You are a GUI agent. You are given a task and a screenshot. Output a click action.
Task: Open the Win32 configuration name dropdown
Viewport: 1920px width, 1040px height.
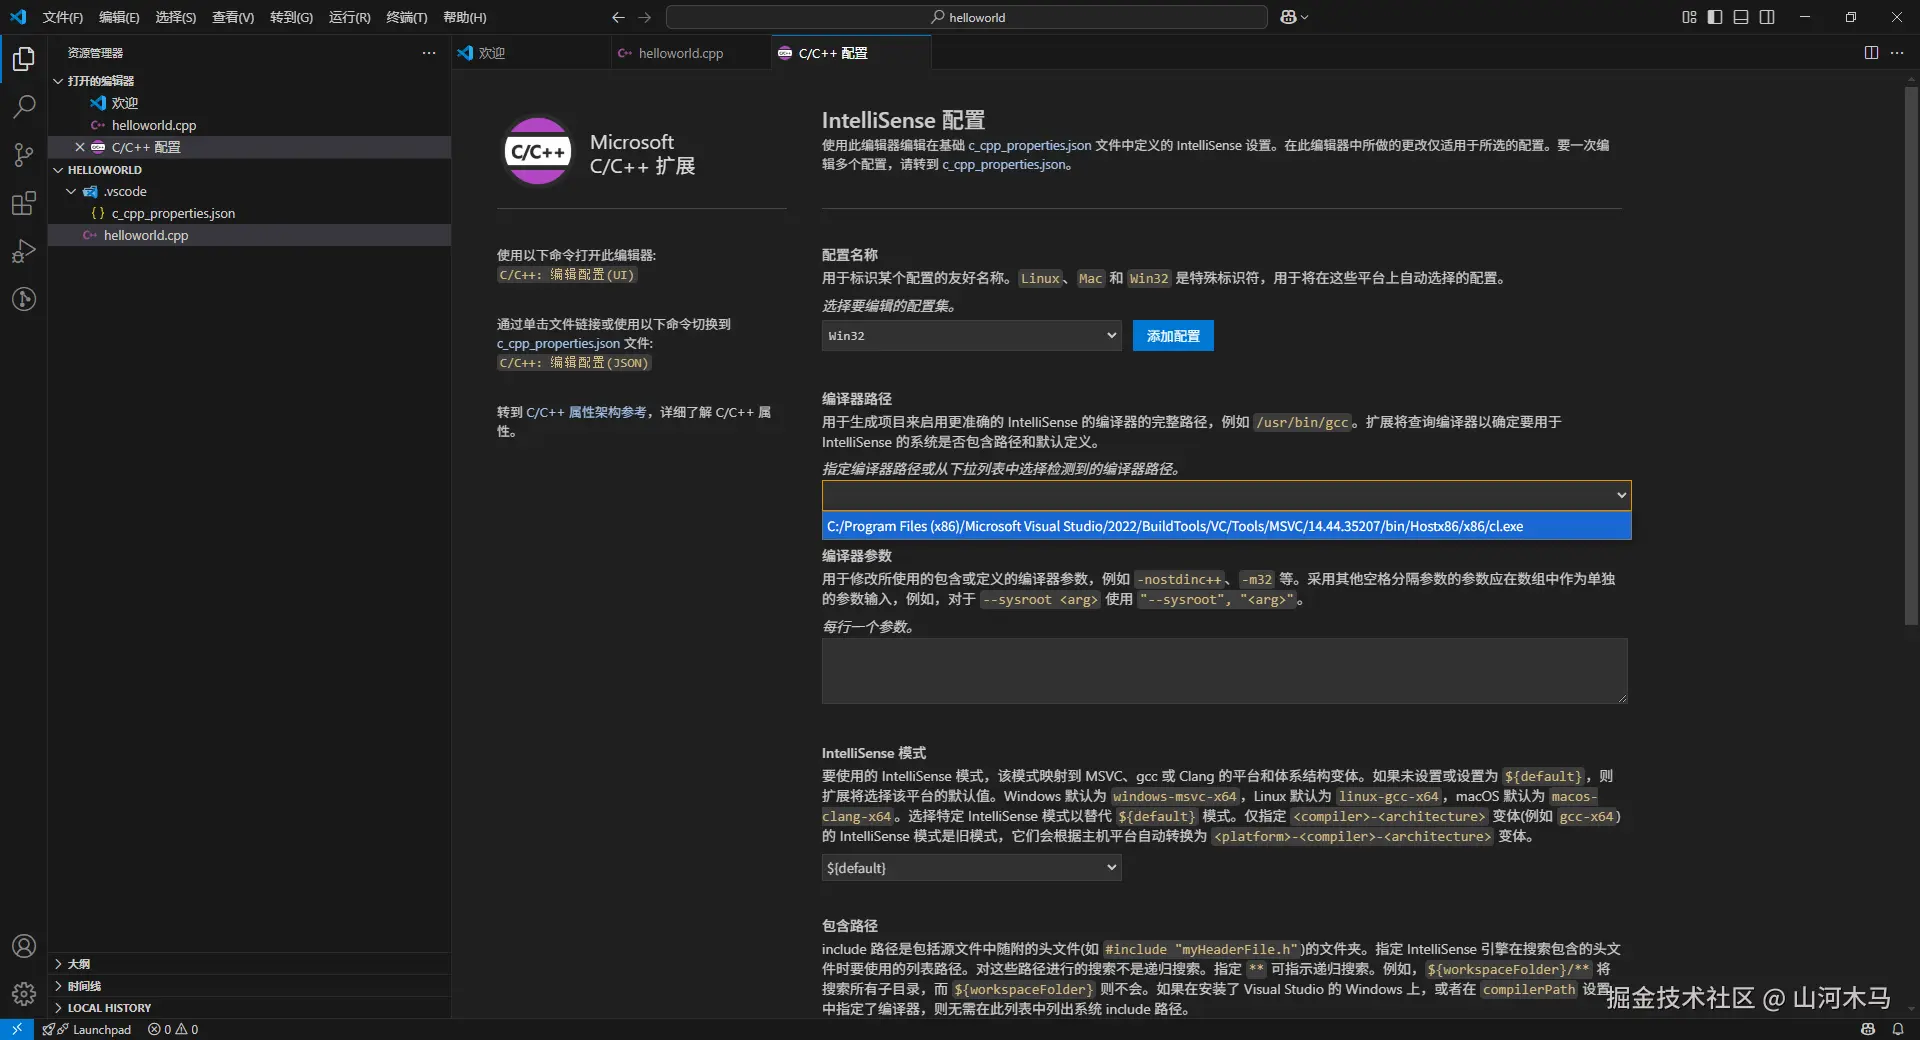[971, 336]
